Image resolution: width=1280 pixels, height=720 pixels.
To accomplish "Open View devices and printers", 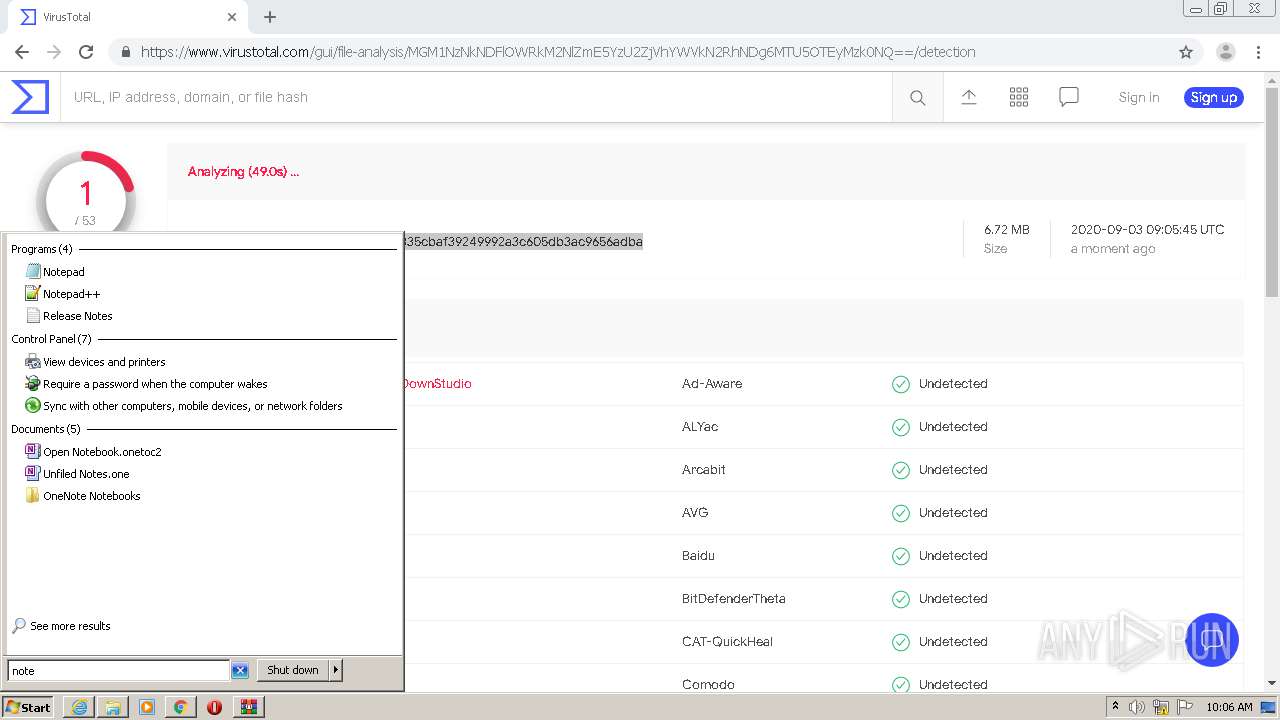I will (104, 362).
